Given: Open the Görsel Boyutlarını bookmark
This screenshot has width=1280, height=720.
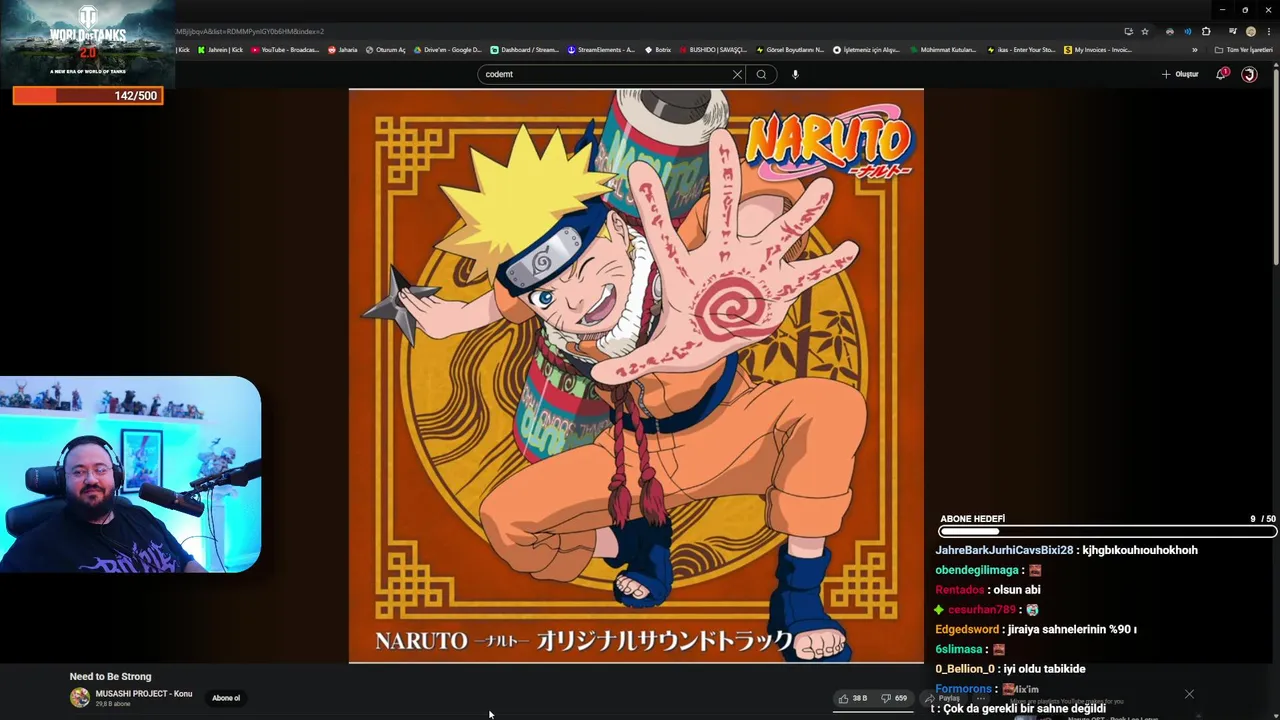Looking at the screenshot, I should (789, 50).
